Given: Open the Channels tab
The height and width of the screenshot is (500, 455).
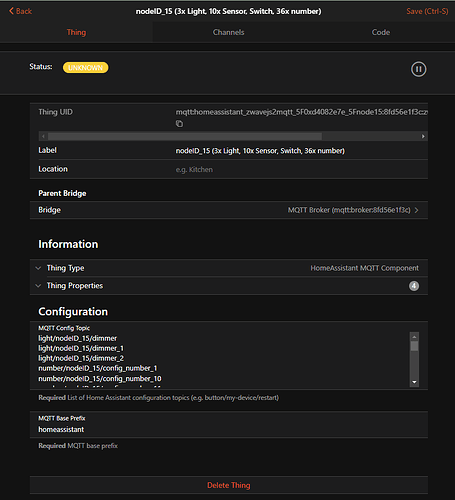Looking at the screenshot, I should (x=228, y=32).
